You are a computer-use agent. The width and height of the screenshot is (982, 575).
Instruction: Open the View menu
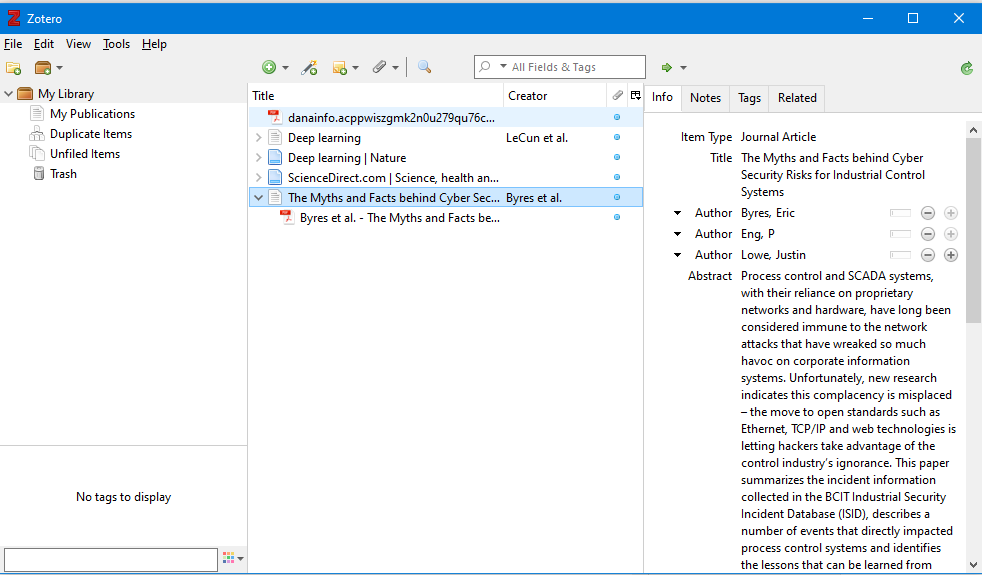[78, 44]
